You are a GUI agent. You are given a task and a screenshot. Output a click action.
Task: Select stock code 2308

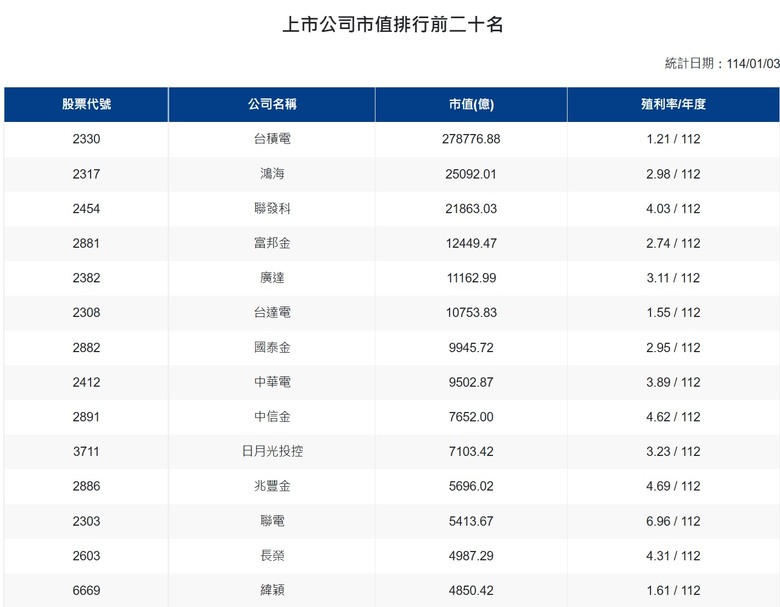click(x=86, y=313)
